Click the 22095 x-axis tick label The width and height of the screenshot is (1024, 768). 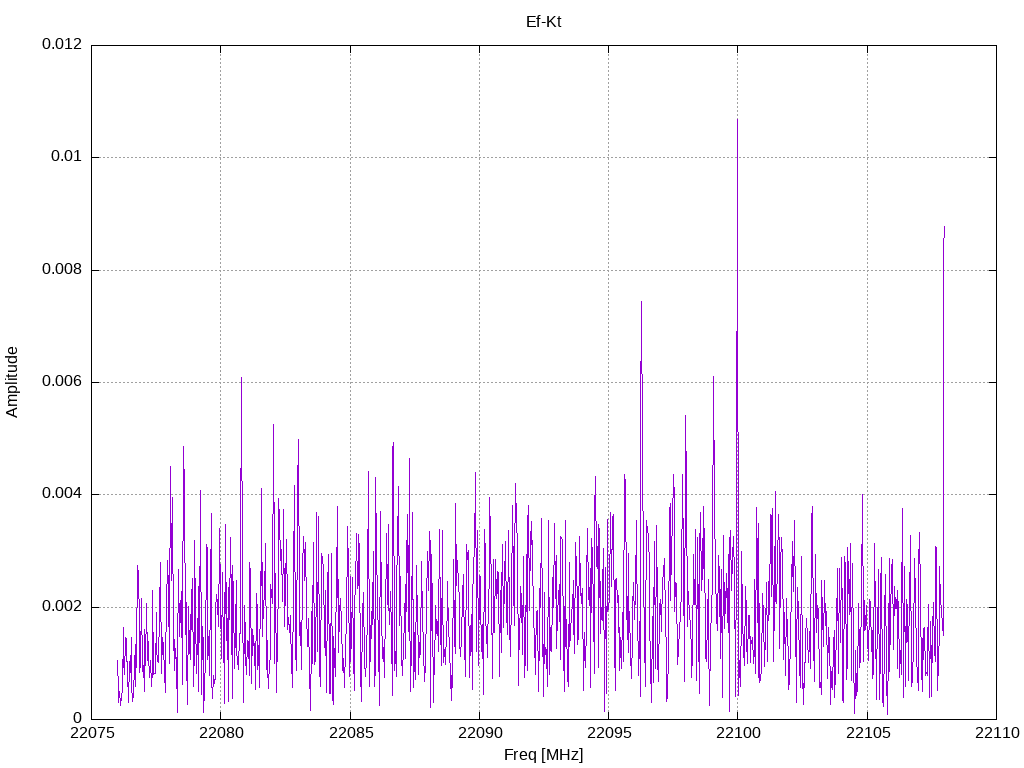[609, 733]
